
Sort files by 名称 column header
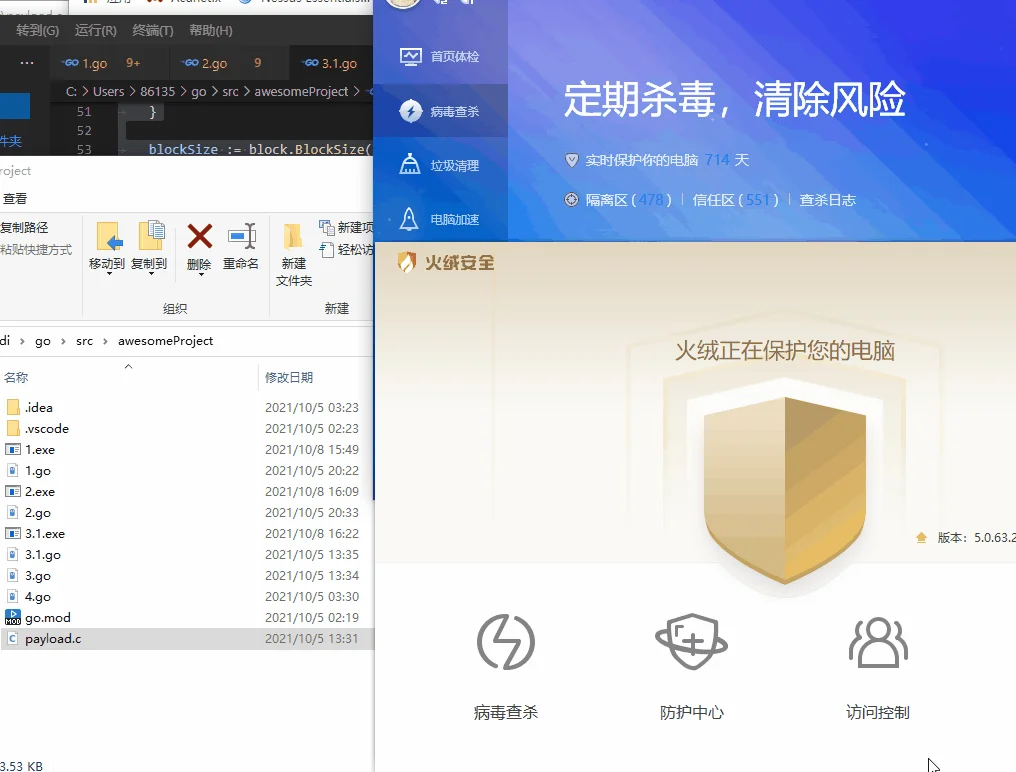tap(16, 377)
